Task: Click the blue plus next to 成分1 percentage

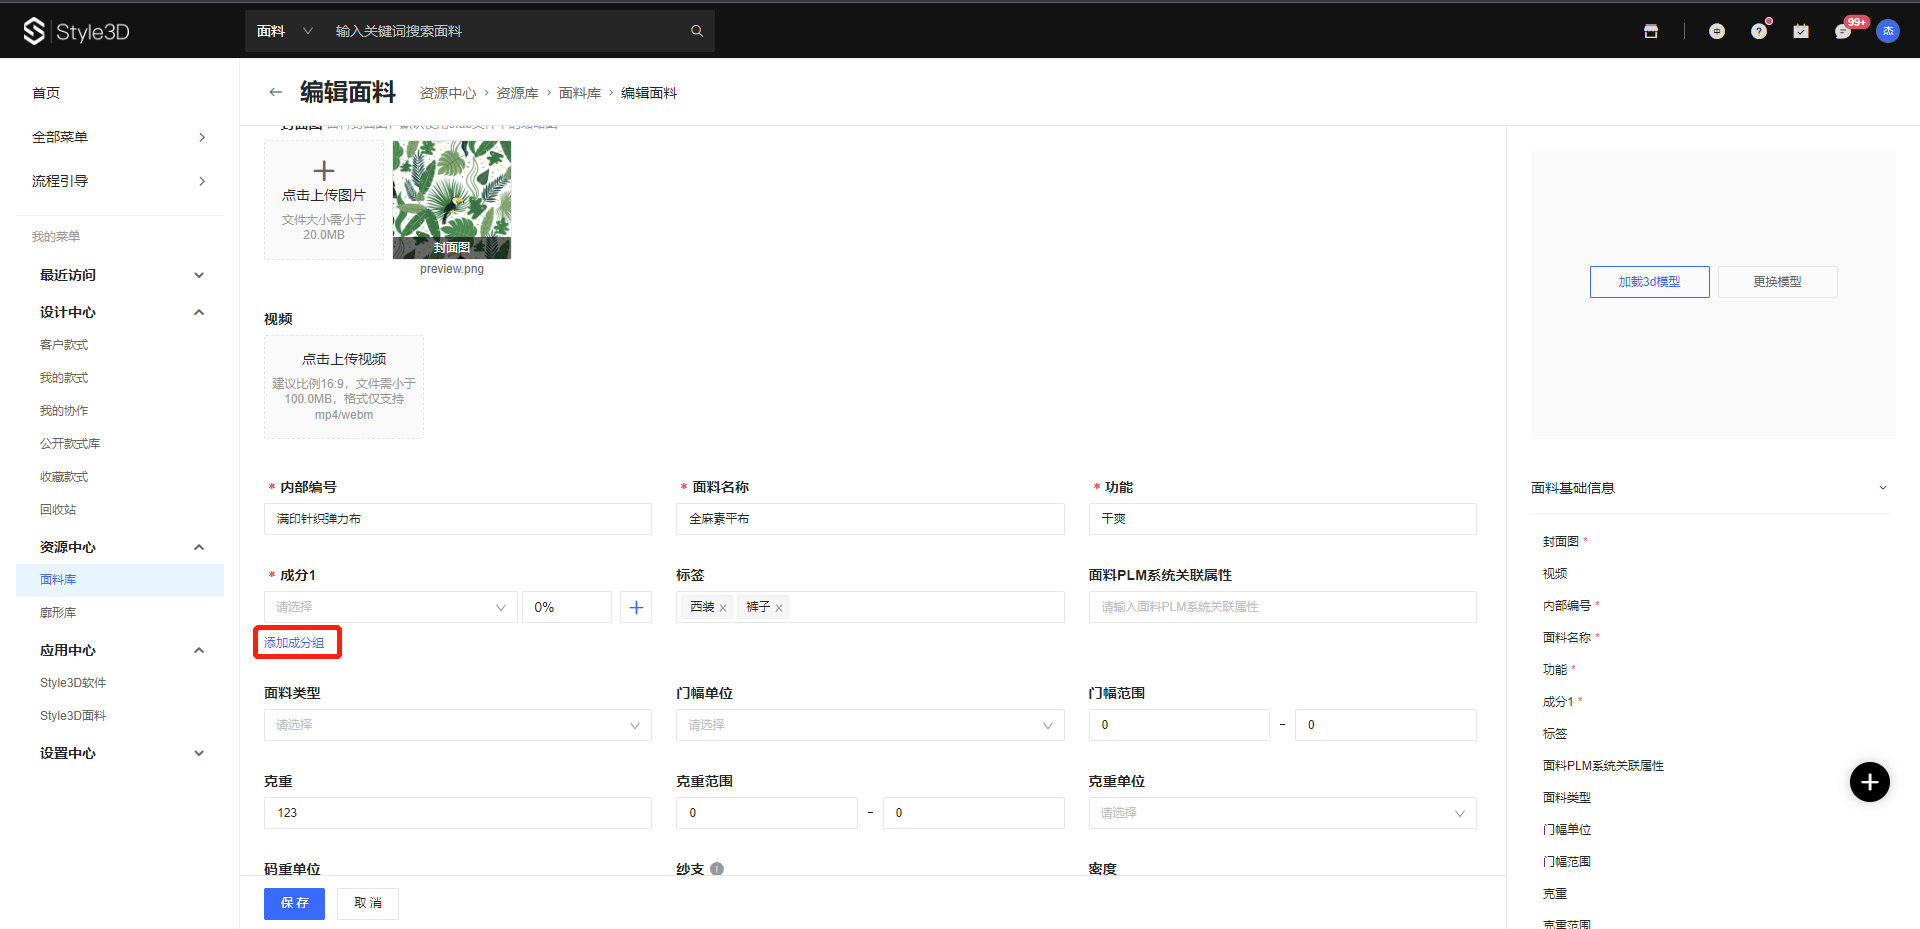Action: coord(636,607)
